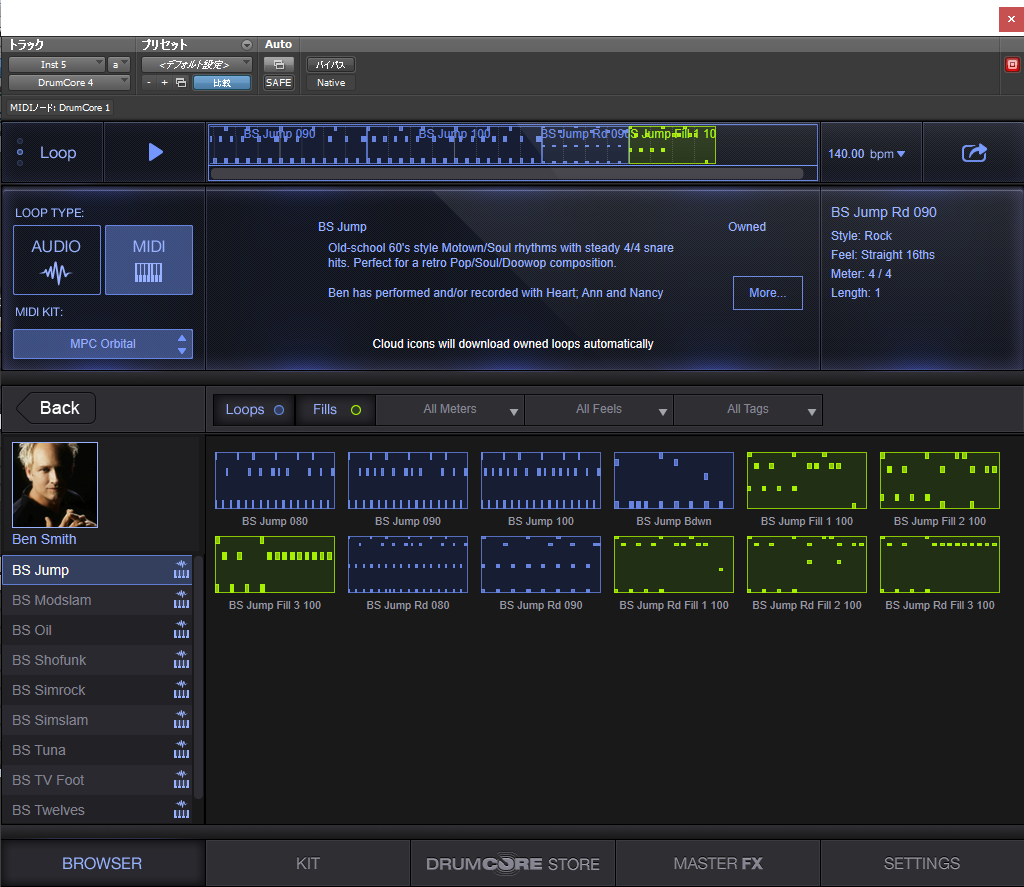Screen dimensions: 1024x887
Task: Click the Native button
Action: (x=330, y=83)
